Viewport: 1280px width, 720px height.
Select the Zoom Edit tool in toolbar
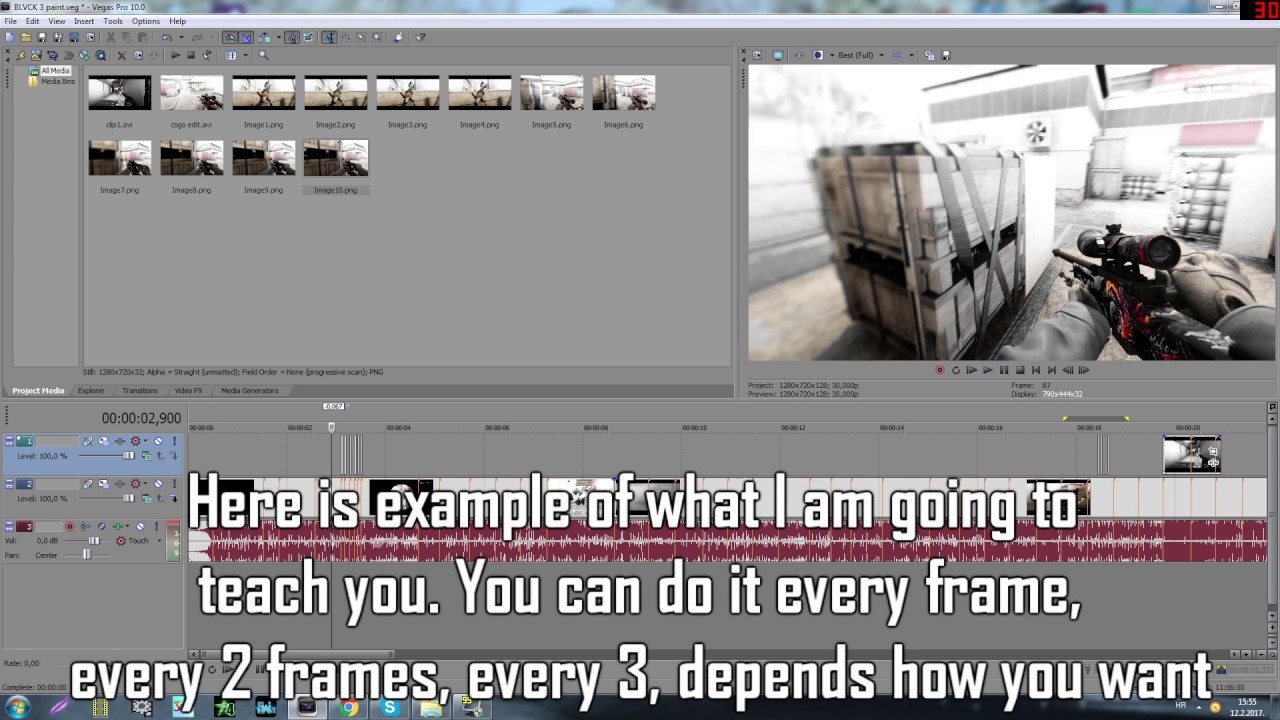tap(377, 37)
